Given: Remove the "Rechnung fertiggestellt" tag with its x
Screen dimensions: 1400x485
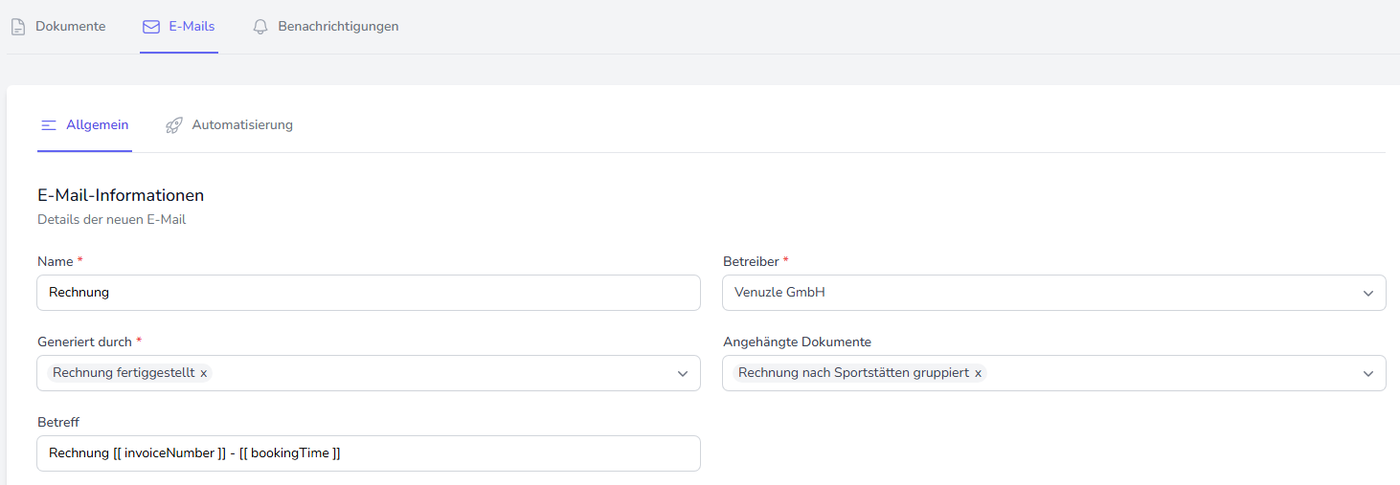Looking at the screenshot, I should tap(204, 373).
